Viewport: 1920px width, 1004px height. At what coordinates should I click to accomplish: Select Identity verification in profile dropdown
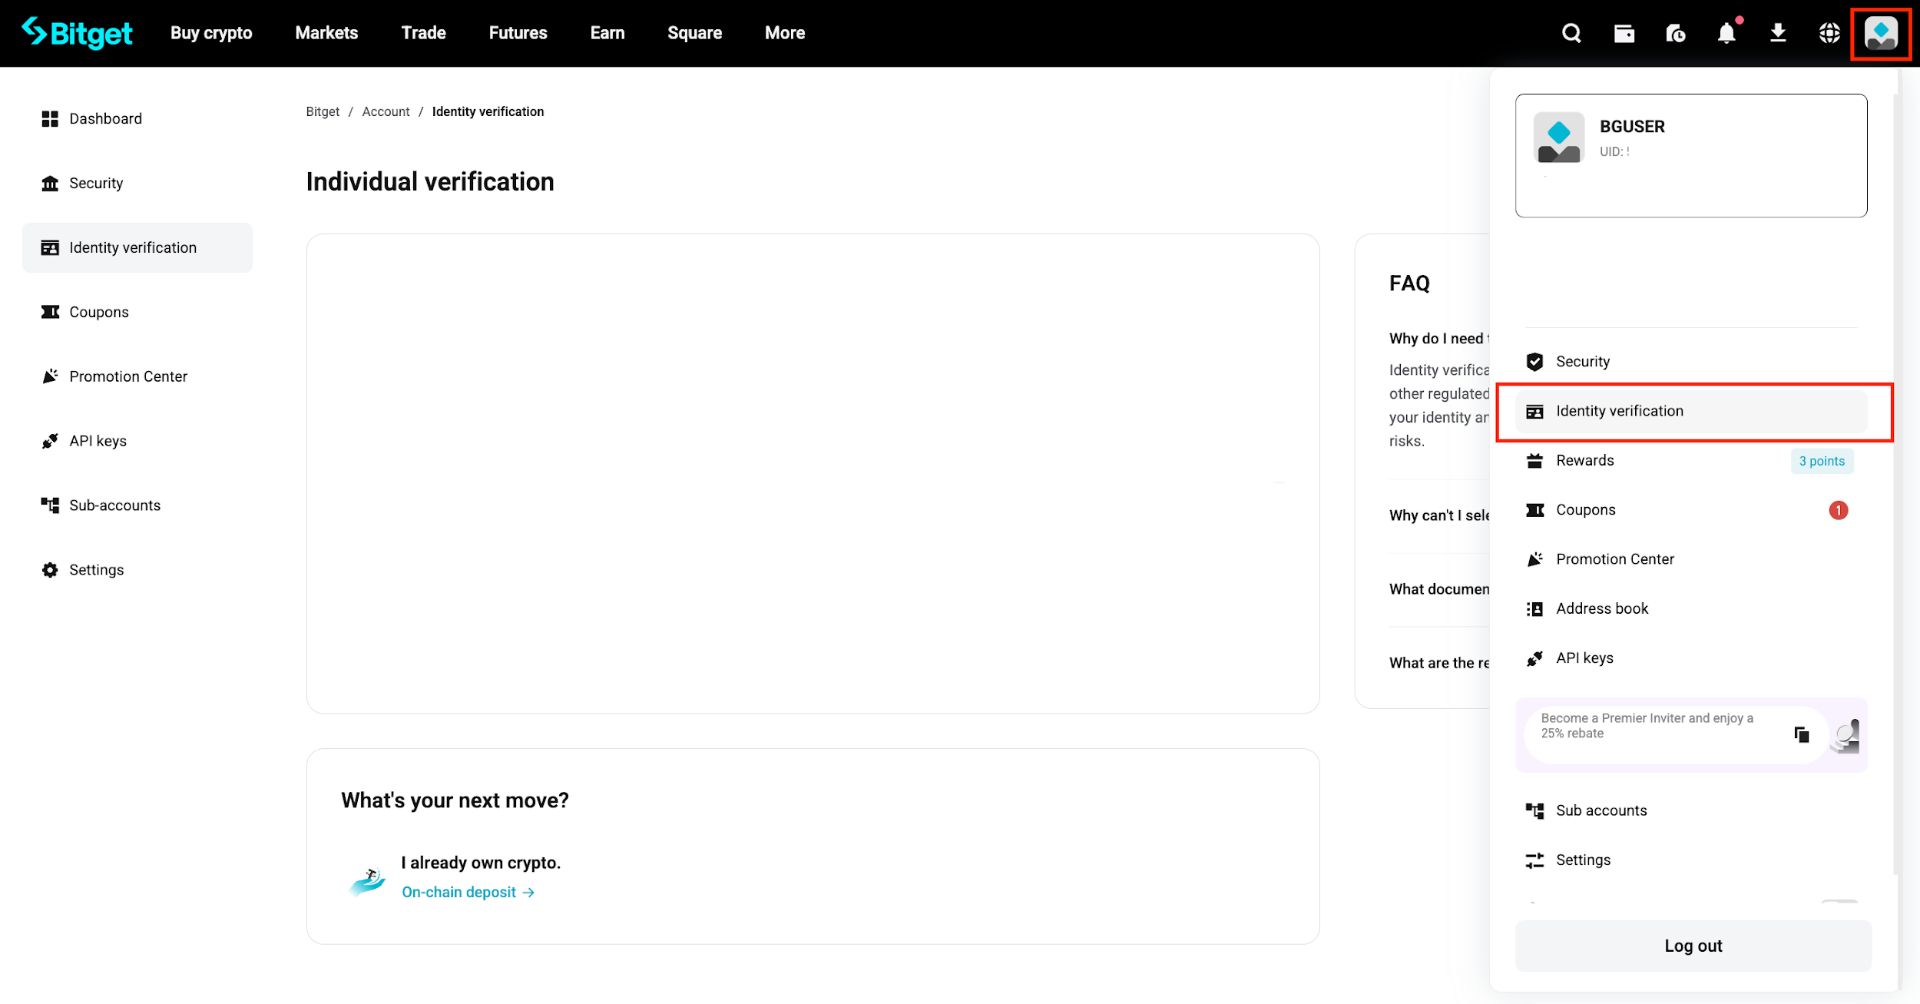click(x=1691, y=411)
